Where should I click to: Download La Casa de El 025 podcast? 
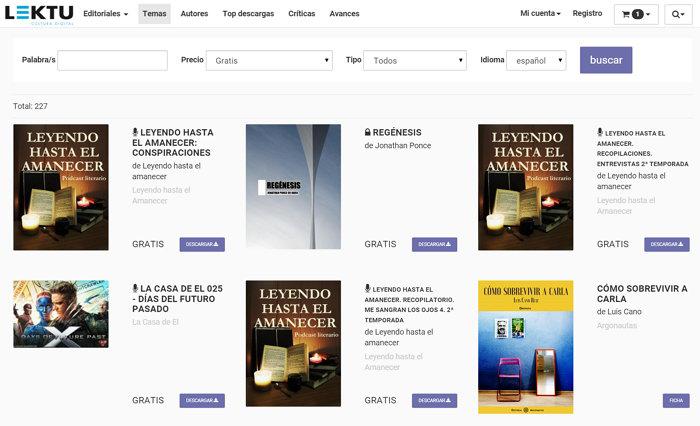[x=202, y=400]
